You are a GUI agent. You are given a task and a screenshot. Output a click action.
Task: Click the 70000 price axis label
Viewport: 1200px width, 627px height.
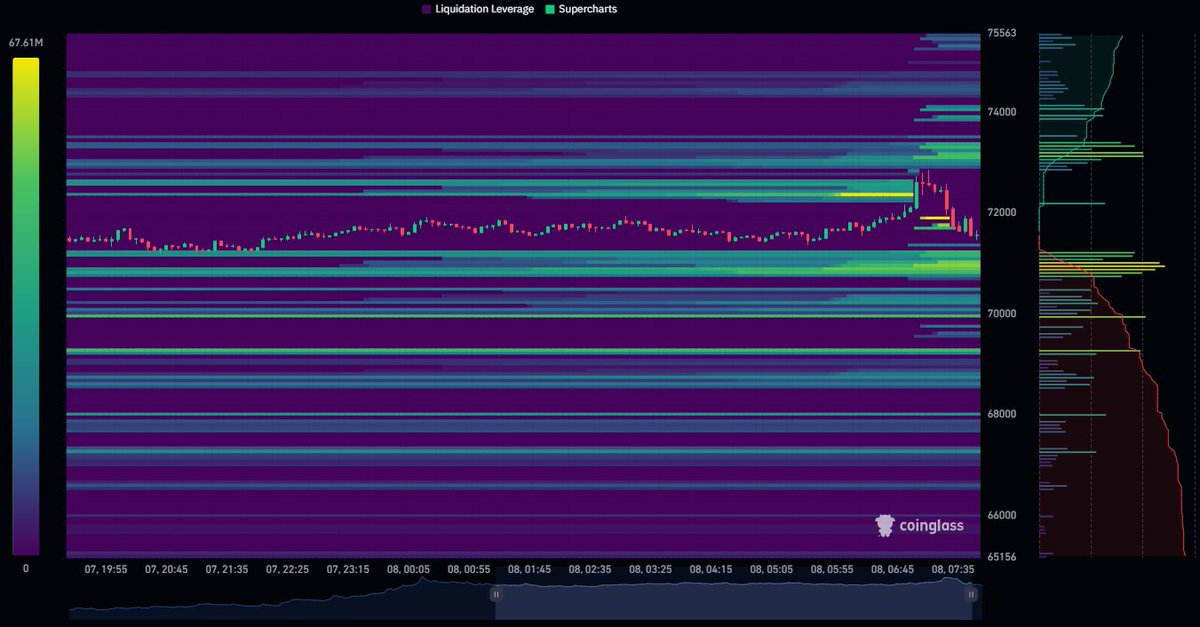pos(1003,314)
